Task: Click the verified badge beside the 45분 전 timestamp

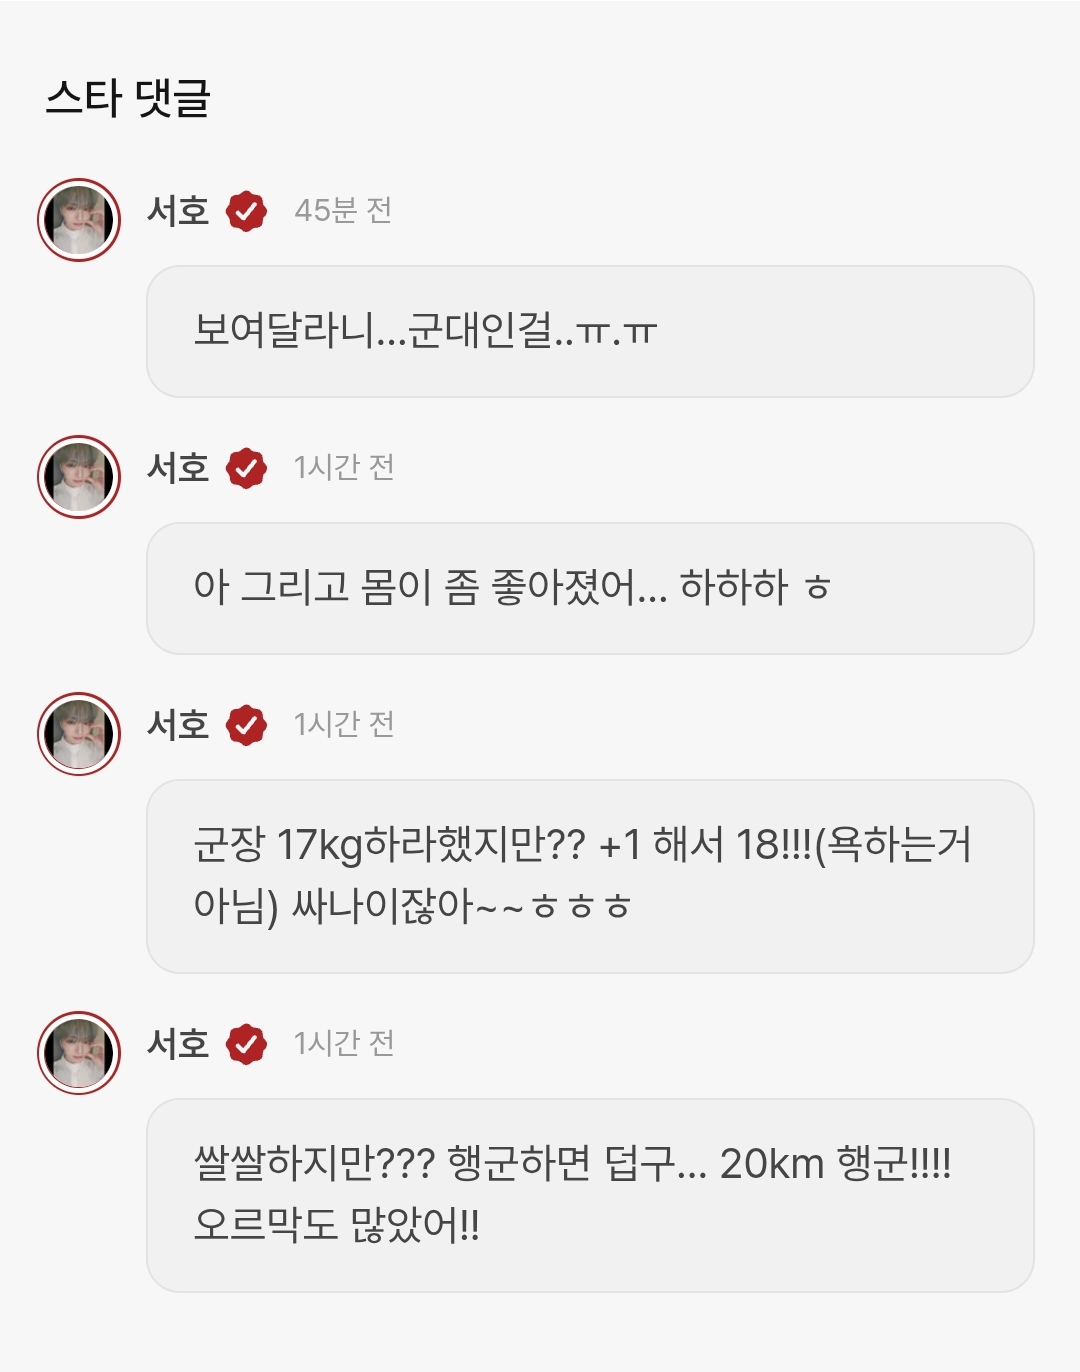Action: 246,211
